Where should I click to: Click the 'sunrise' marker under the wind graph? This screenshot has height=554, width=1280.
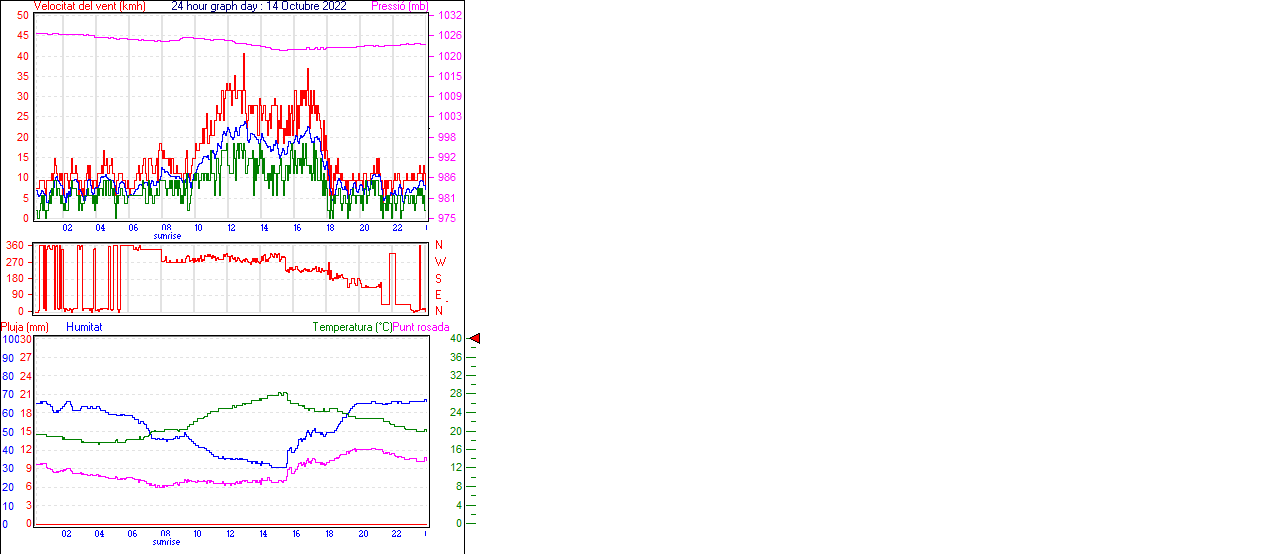click(x=167, y=236)
